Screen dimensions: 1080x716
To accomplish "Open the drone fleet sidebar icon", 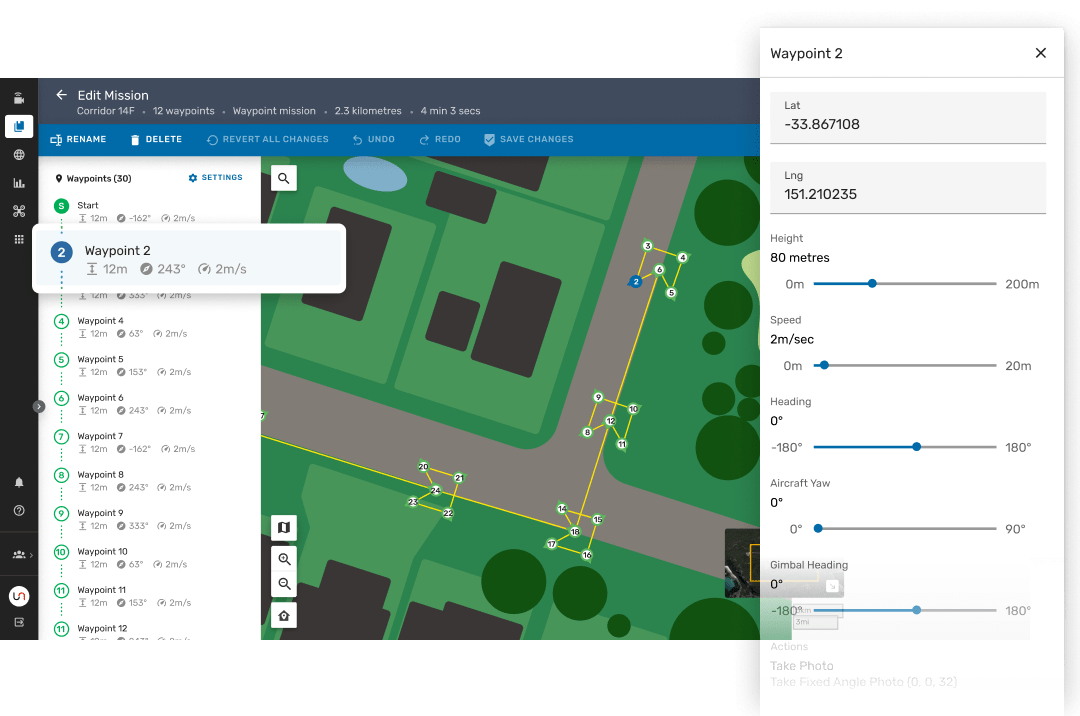I will (x=19, y=211).
